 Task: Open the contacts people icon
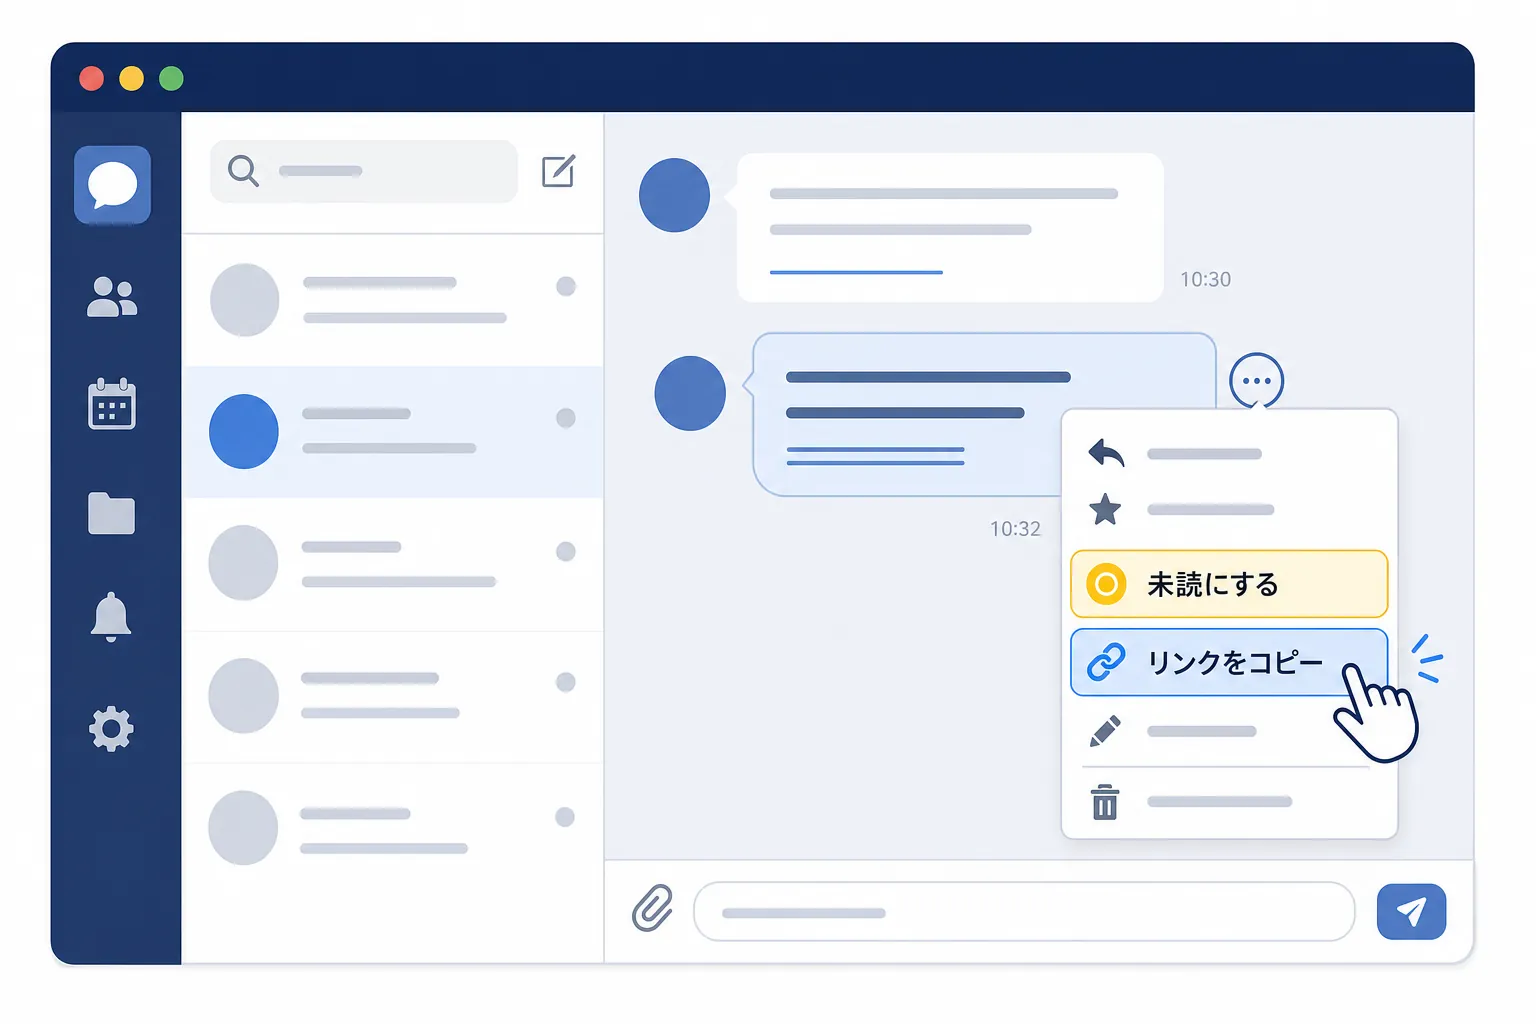[112, 297]
